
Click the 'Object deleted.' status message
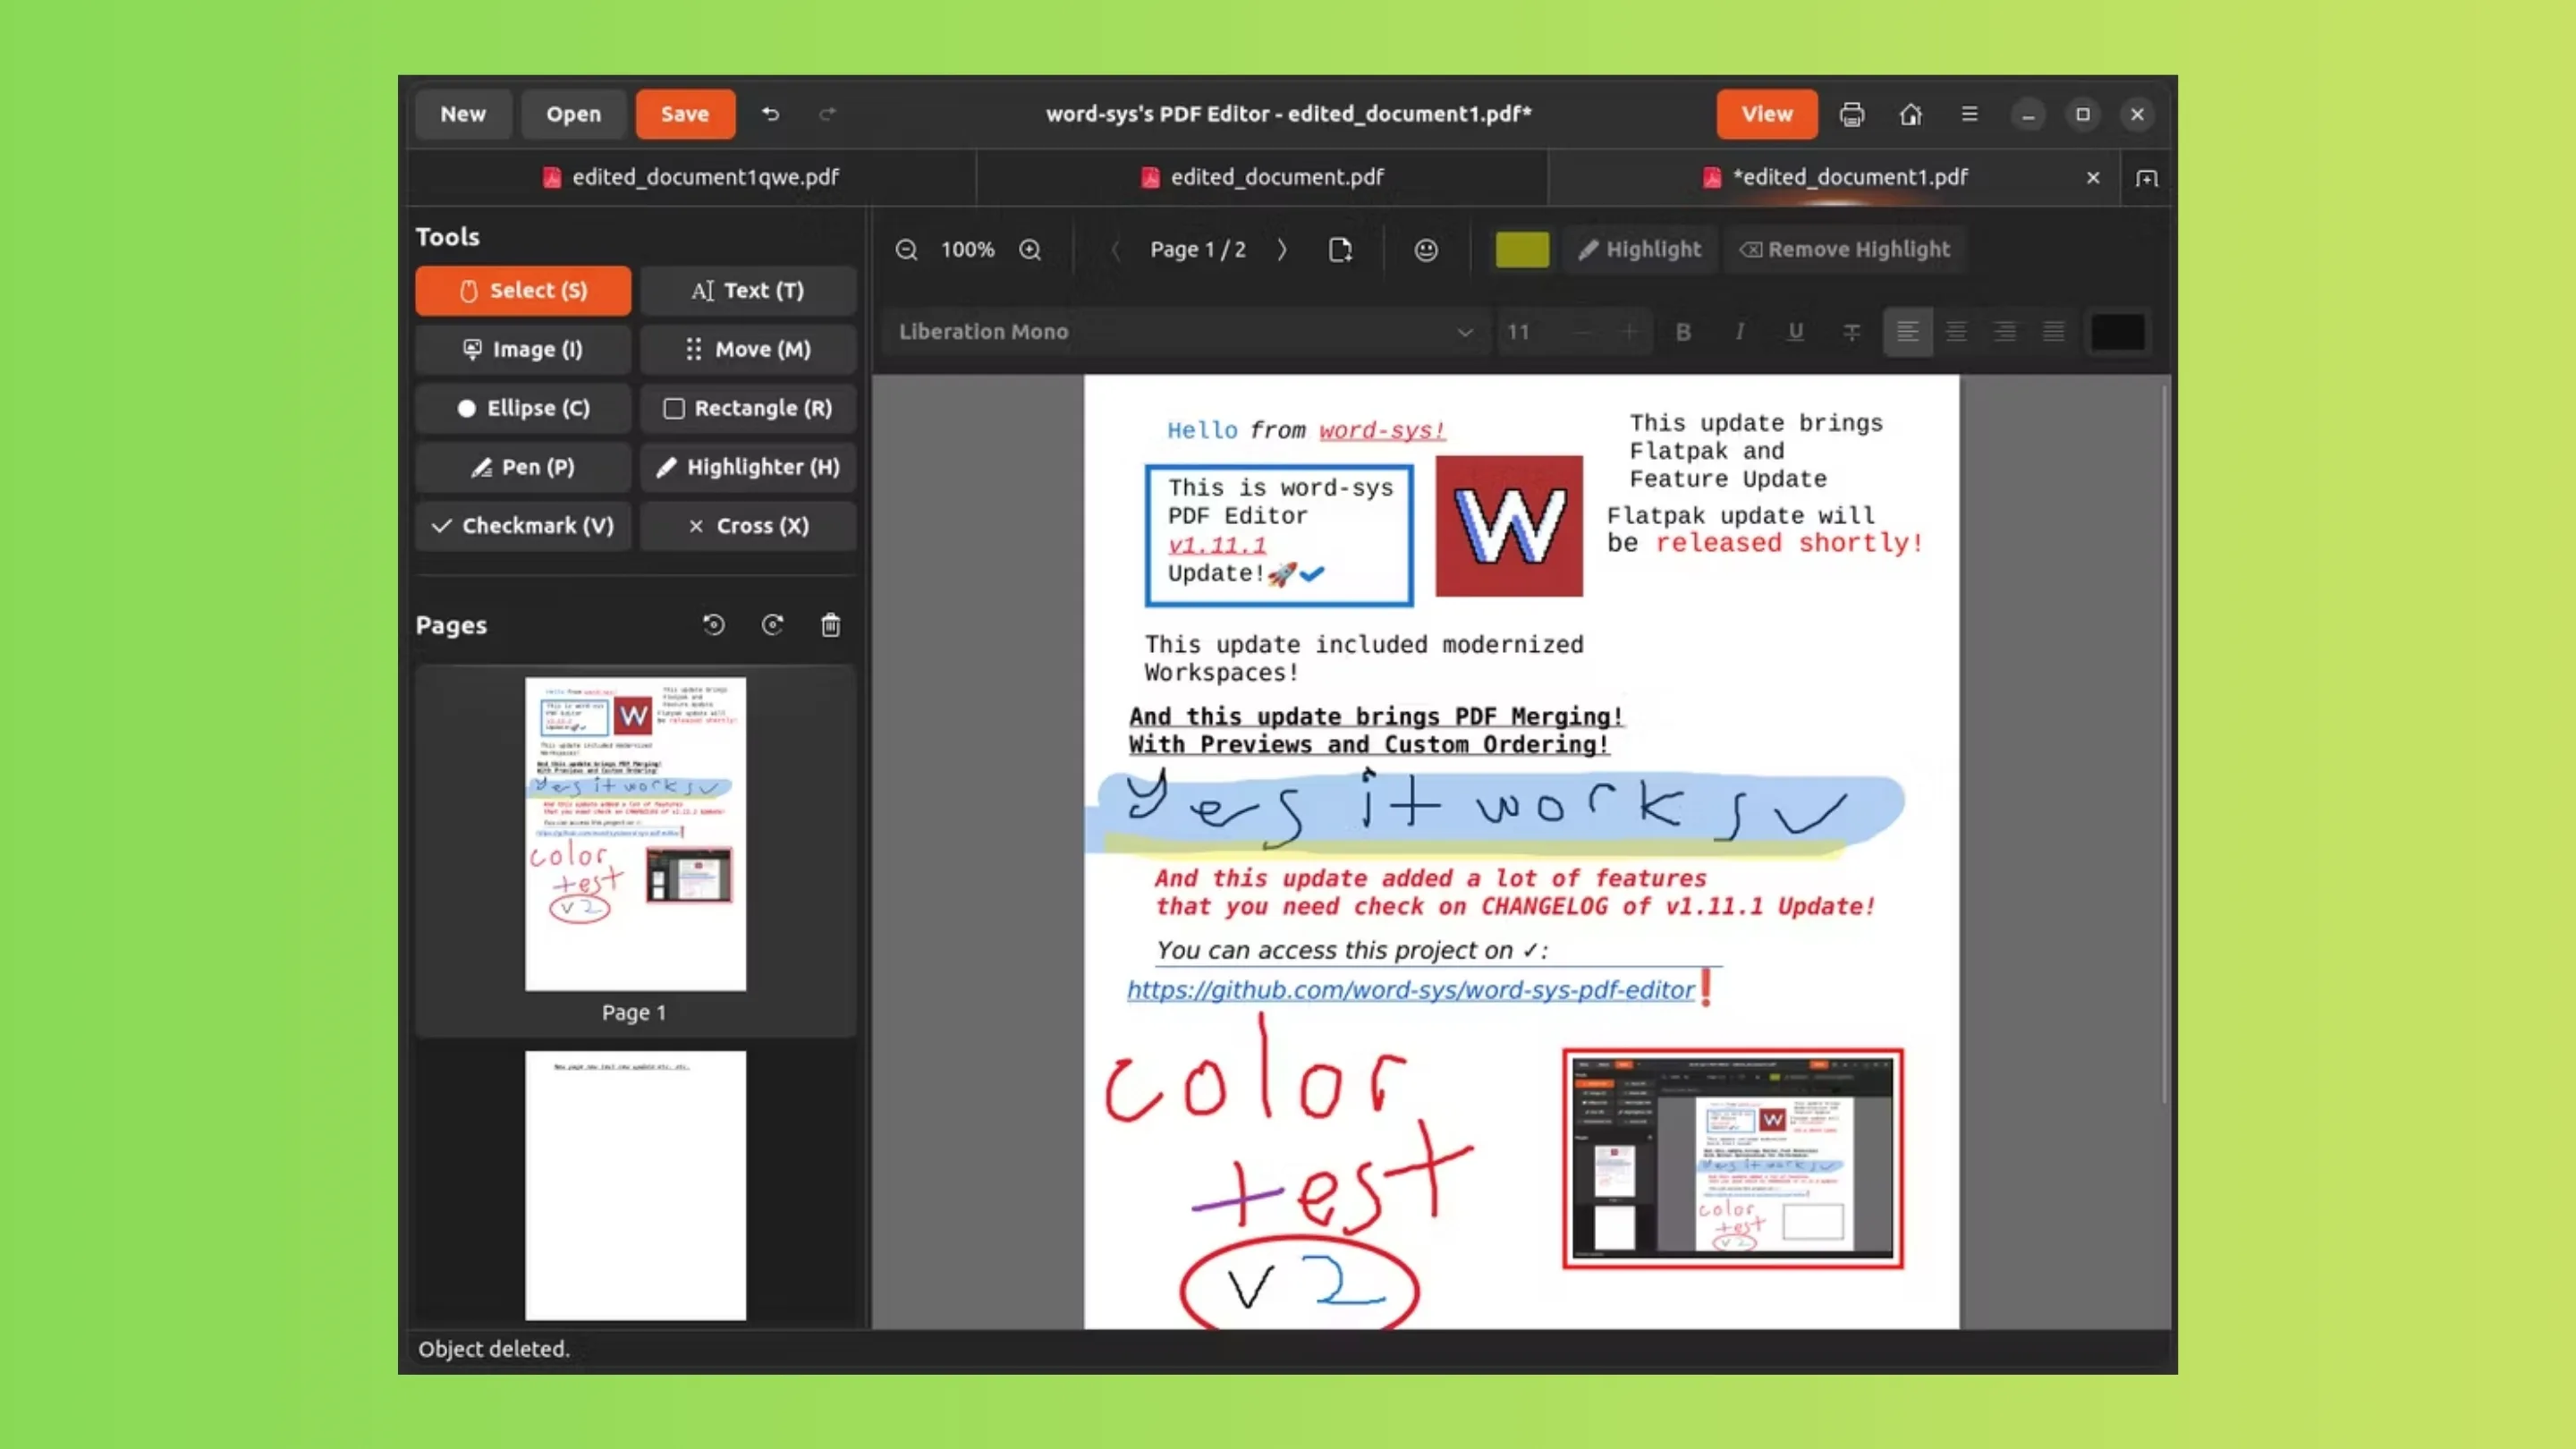coord(494,1349)
